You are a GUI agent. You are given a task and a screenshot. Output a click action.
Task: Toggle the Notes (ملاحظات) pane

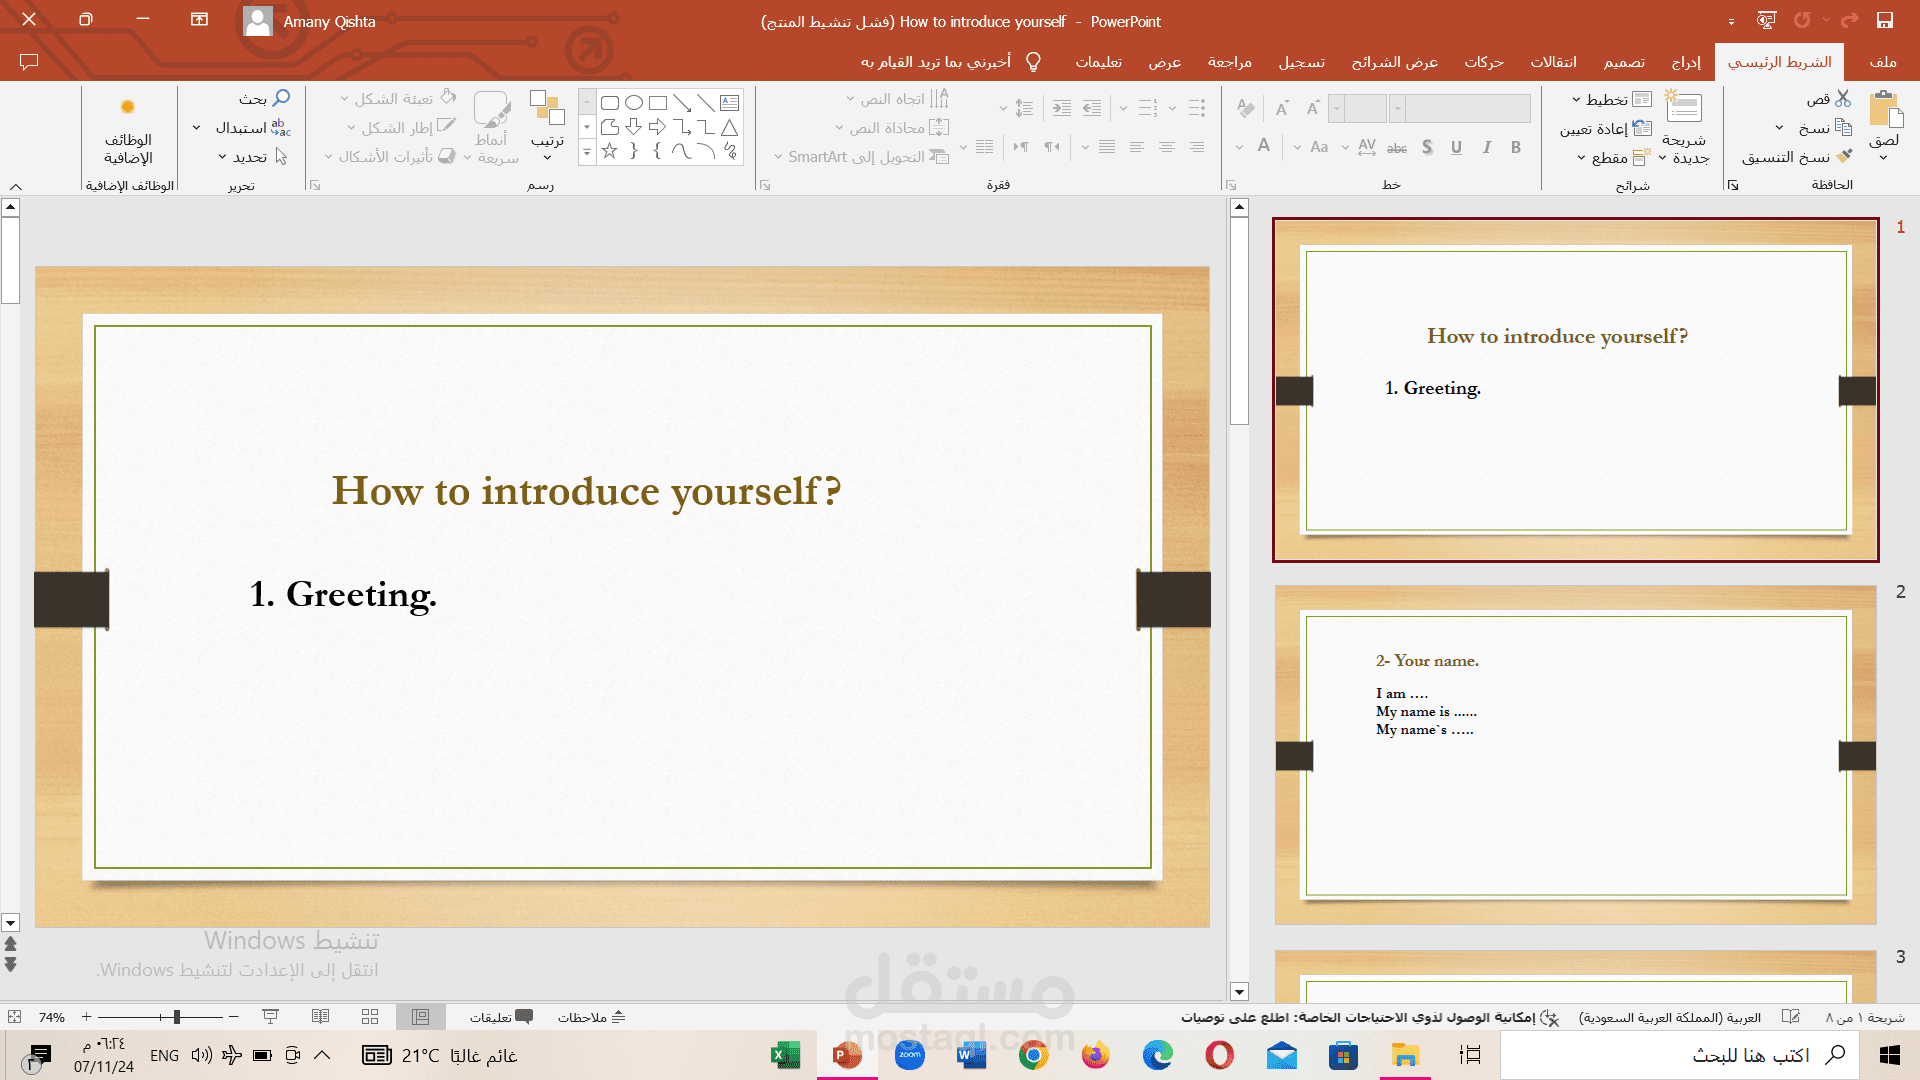(x=591, y=1017)
